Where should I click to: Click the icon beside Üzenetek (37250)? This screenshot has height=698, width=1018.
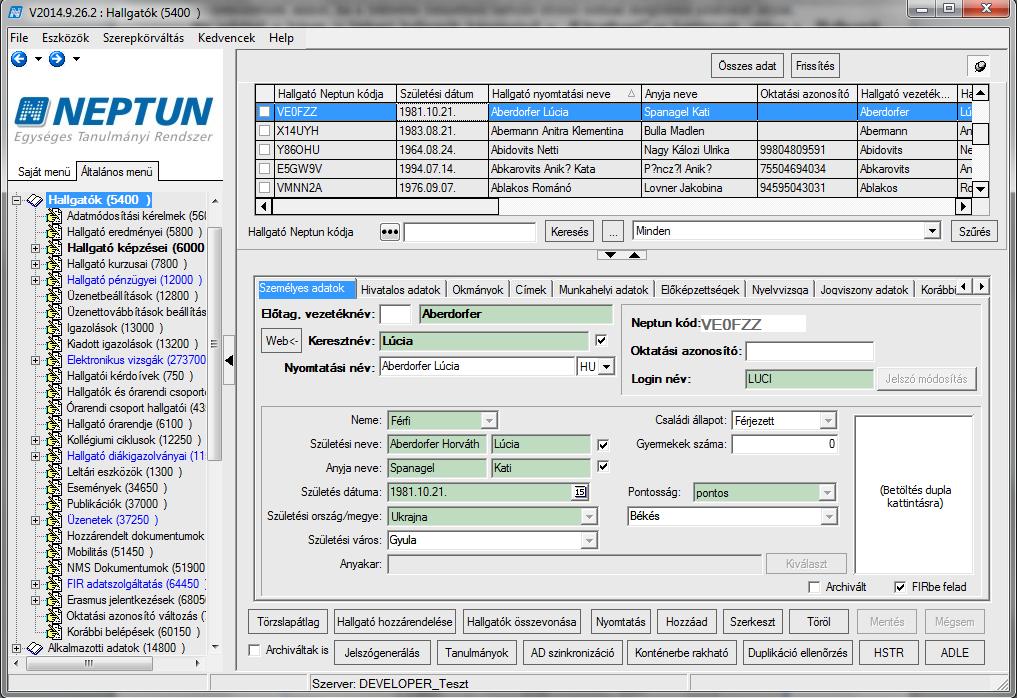[x=54, y=520]
